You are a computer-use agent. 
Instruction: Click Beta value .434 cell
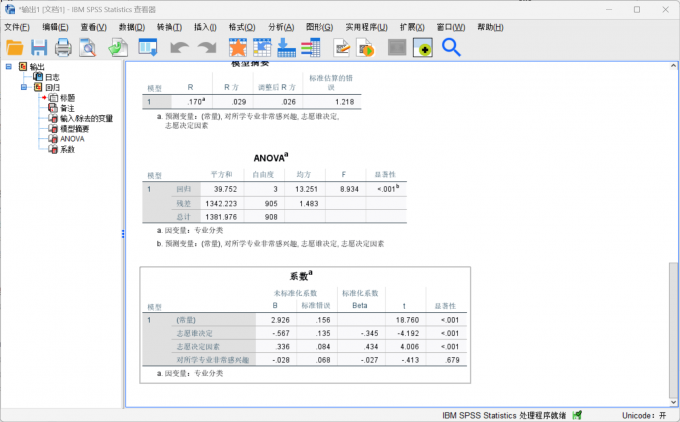coord(371,347)
